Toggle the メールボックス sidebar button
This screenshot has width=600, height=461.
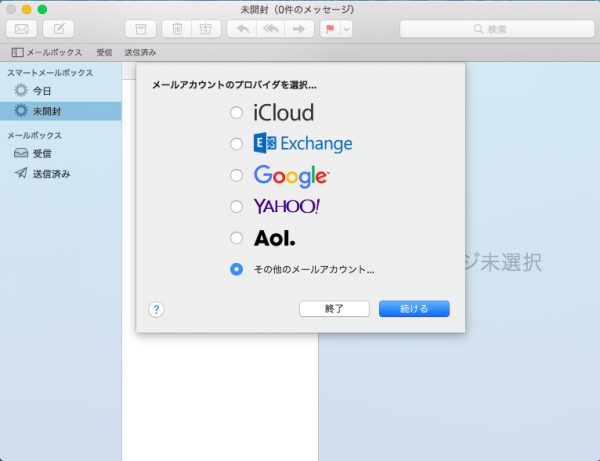pos(47,52)
